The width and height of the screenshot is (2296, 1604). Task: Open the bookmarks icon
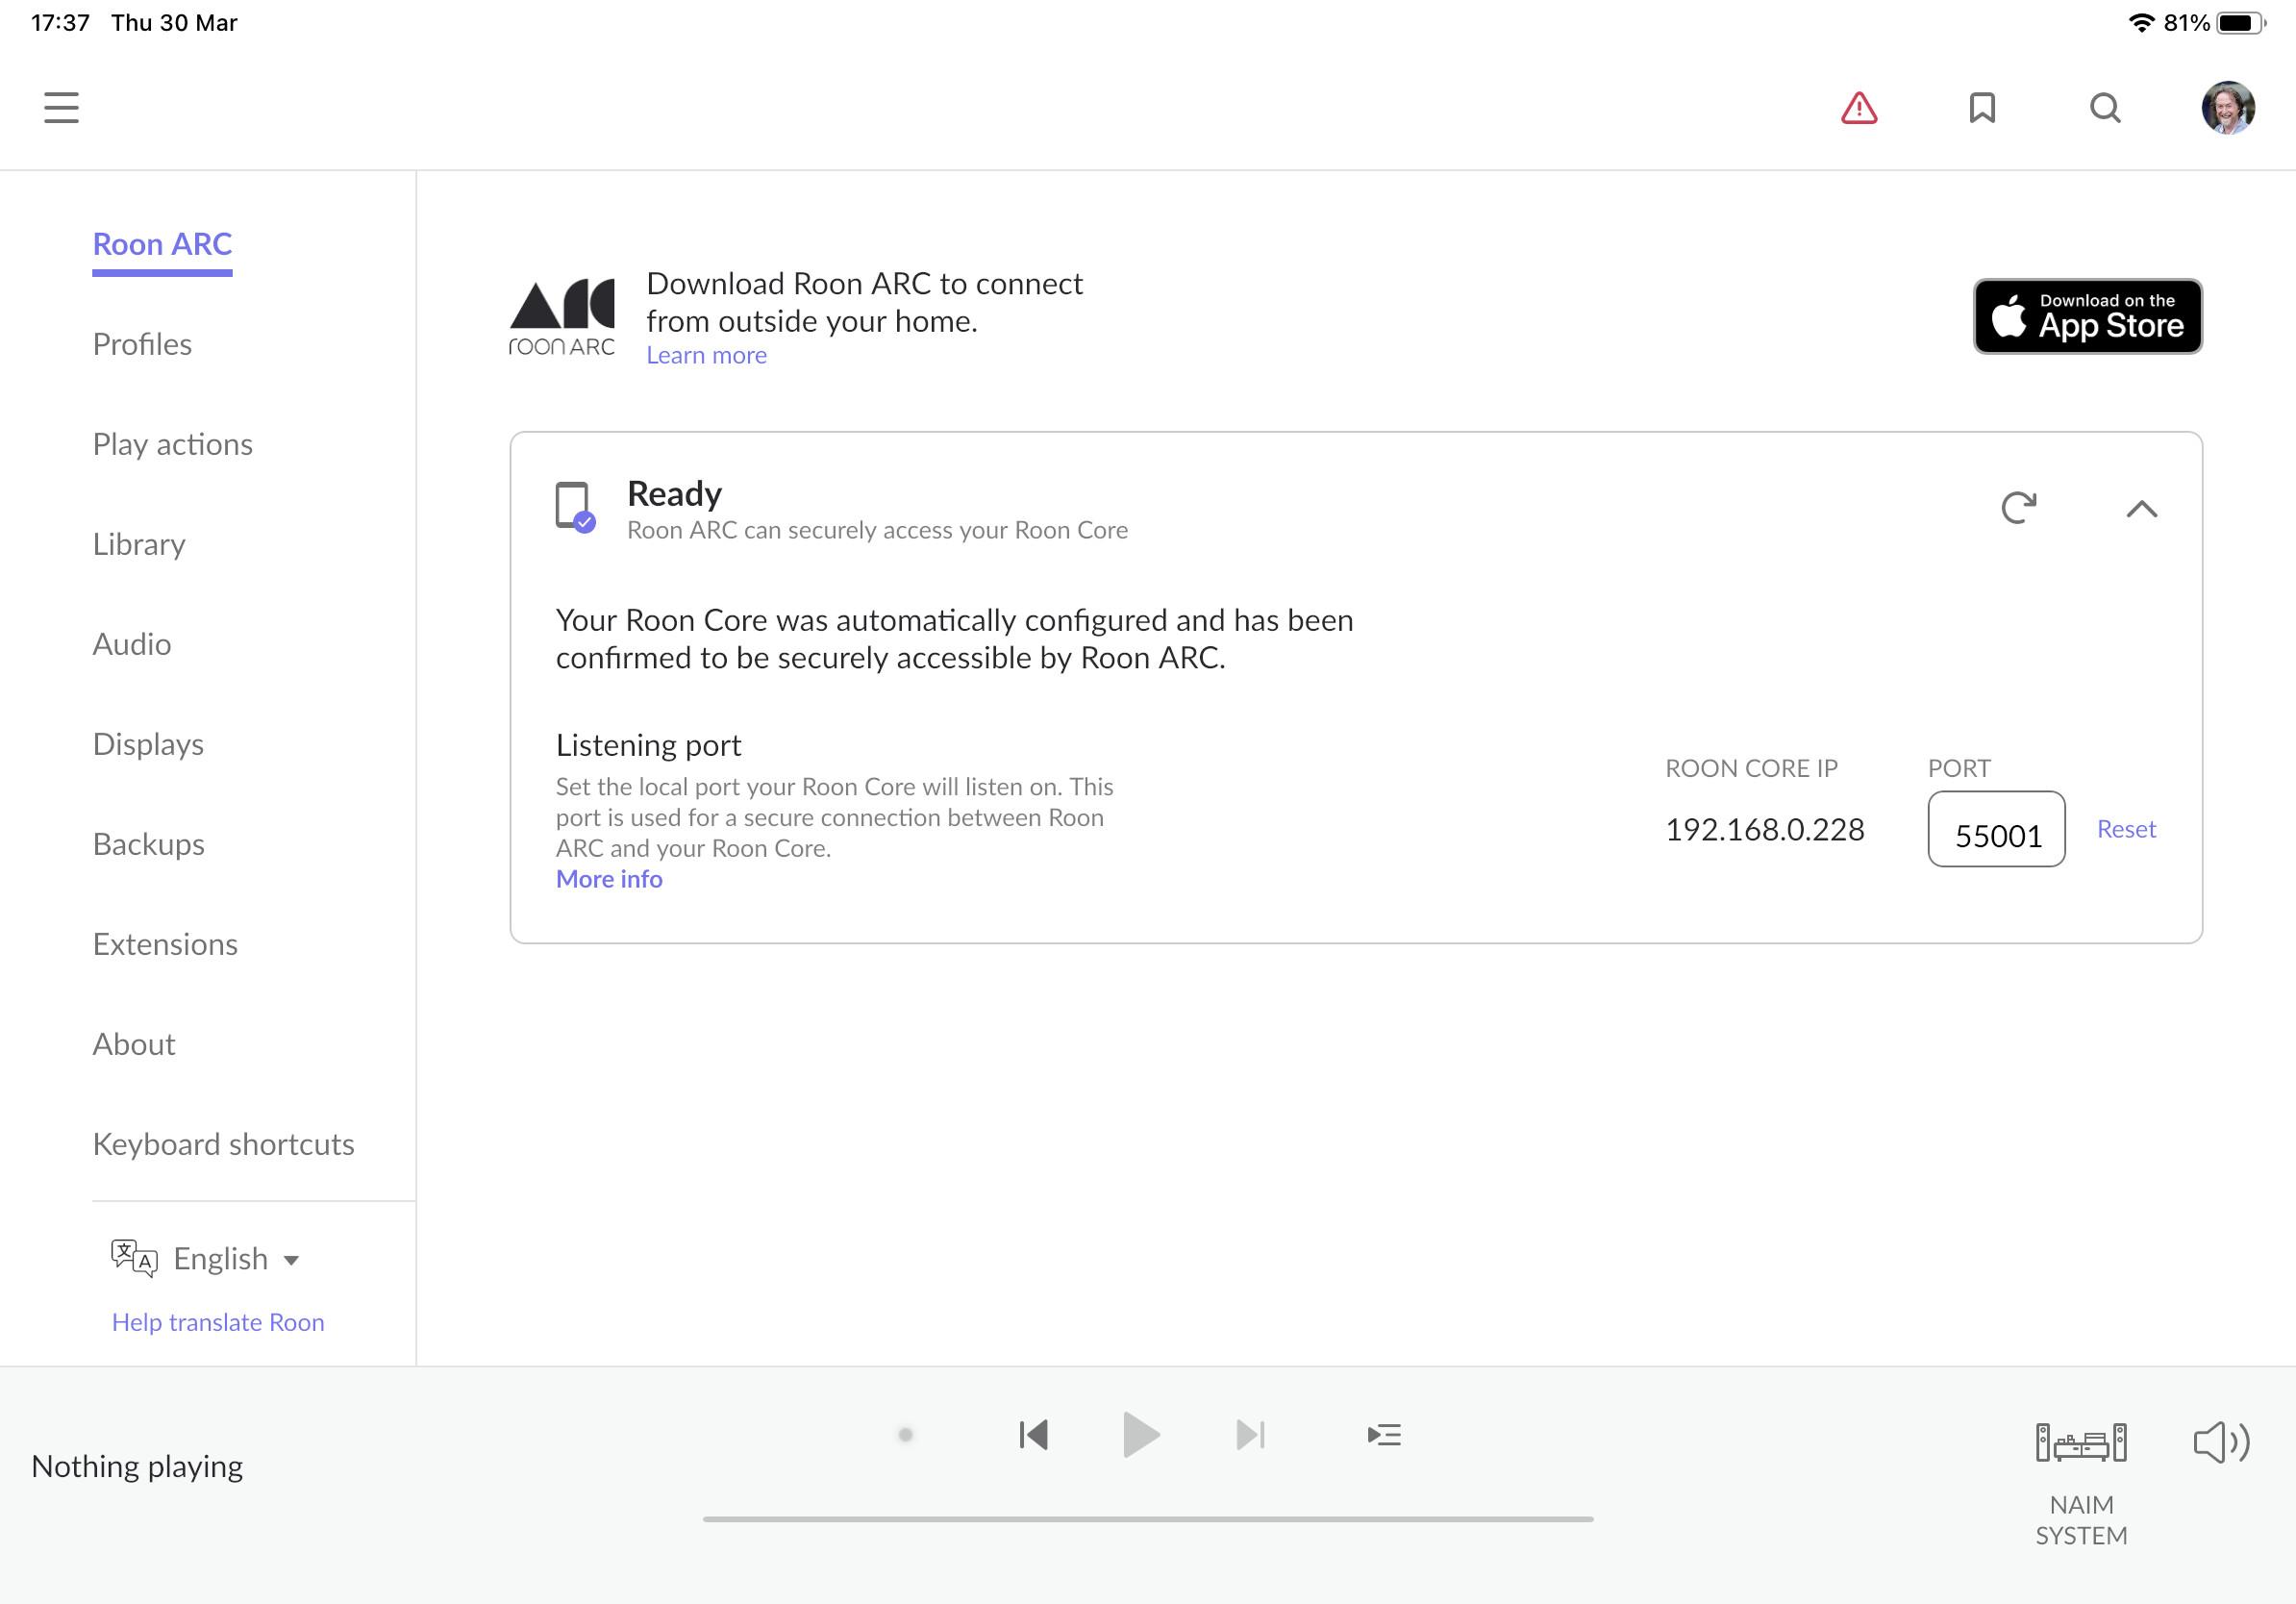(x=1981, y=108)
